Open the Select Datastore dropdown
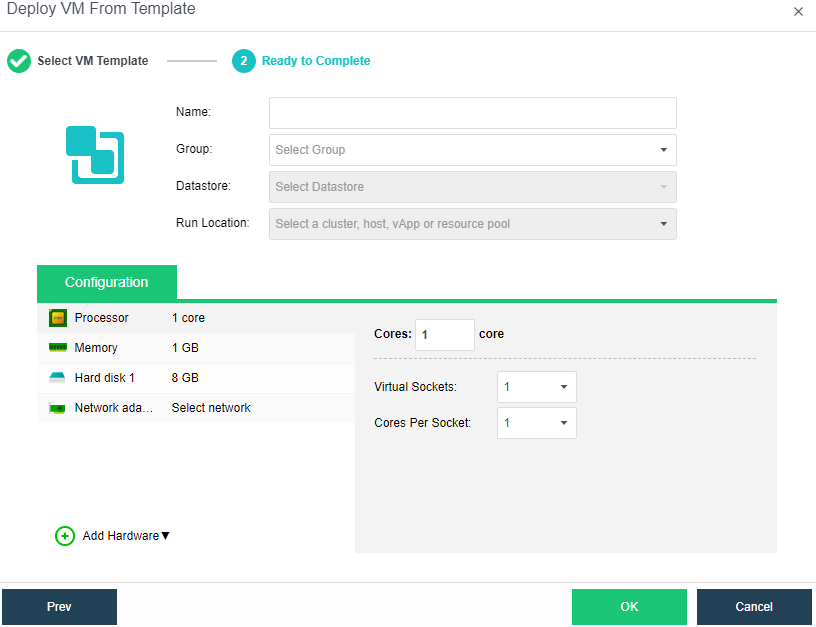This screenshot has width=816, height=627. (x=472, y=187)
